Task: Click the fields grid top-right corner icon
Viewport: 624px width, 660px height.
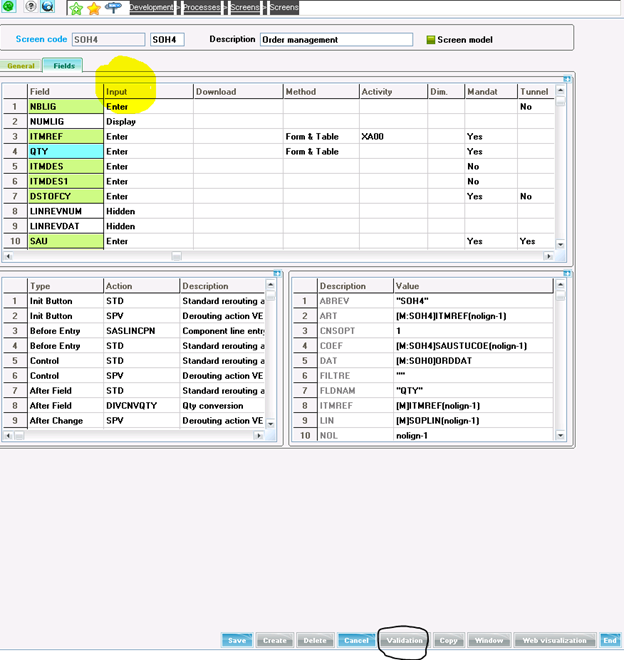Action: (570, 77)
